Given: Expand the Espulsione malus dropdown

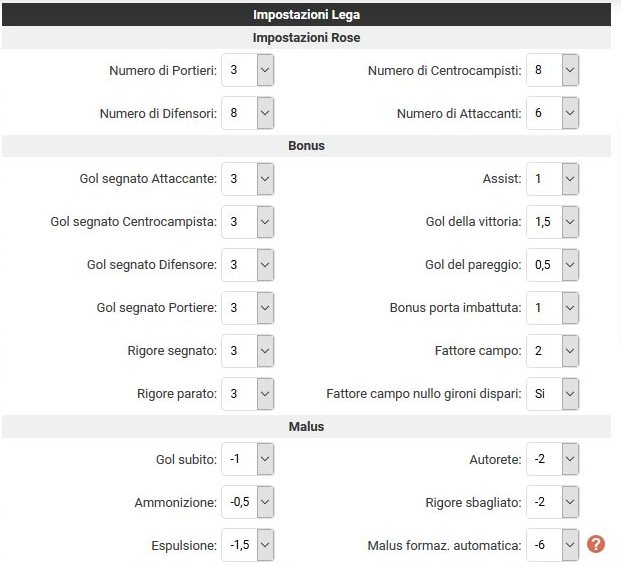Looking at the screenshot, I should pyautogui.click(x=248, y=545).
